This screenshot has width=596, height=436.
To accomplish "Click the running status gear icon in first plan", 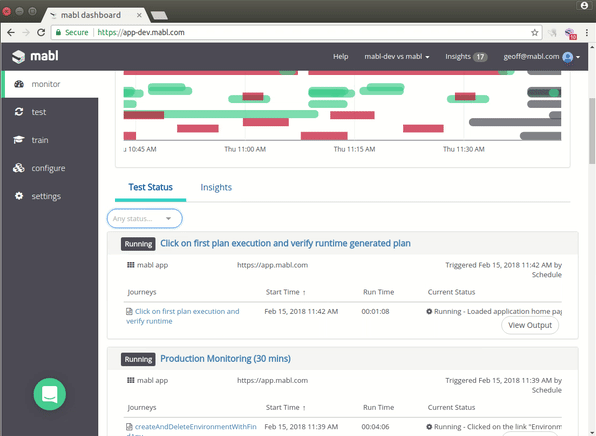I will [x=429, y=311].
